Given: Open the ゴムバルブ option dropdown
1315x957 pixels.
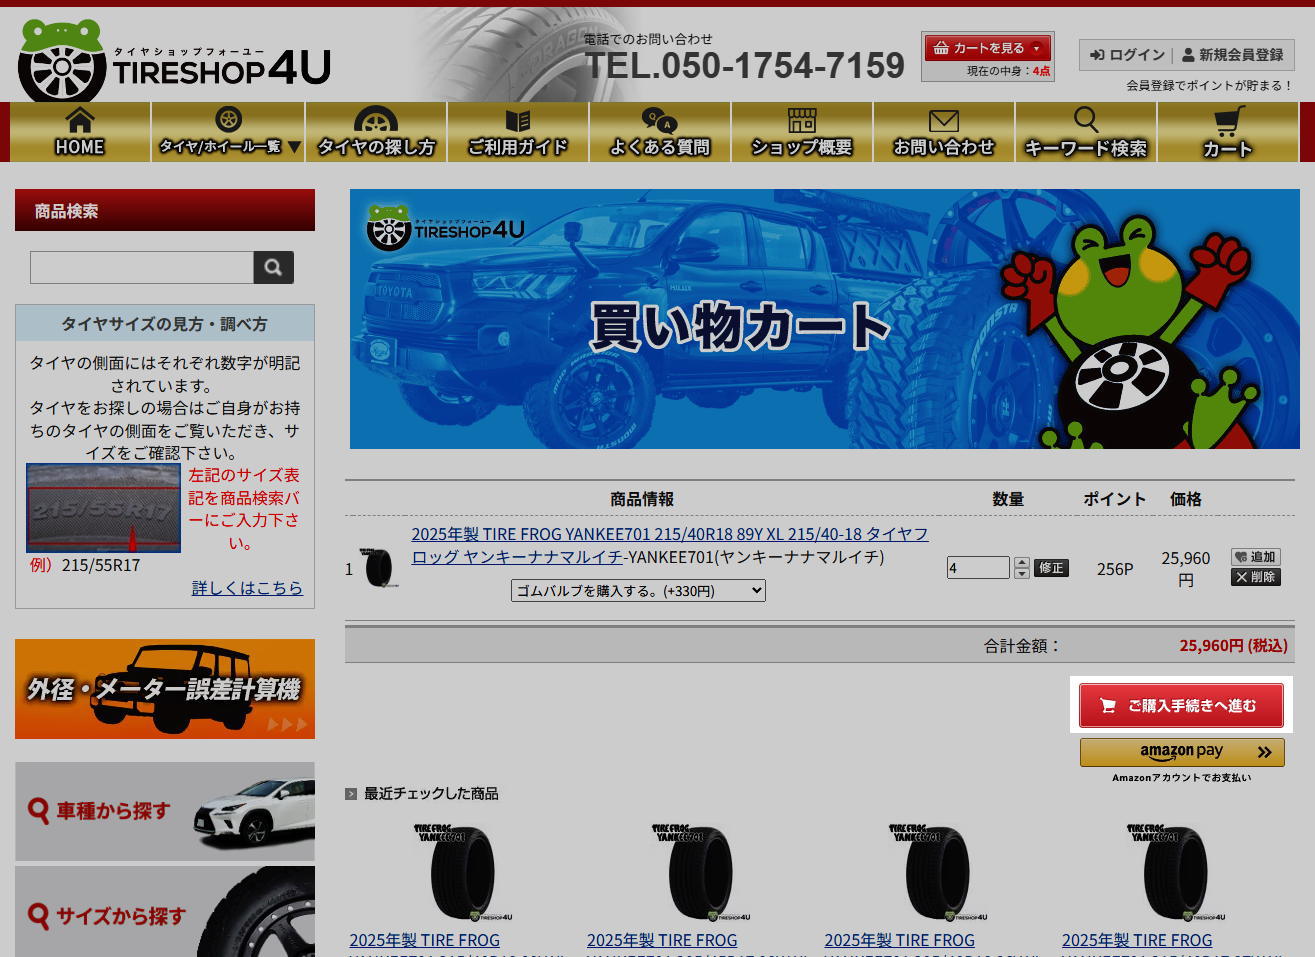Looking at the screenshot, I should 638,591.
